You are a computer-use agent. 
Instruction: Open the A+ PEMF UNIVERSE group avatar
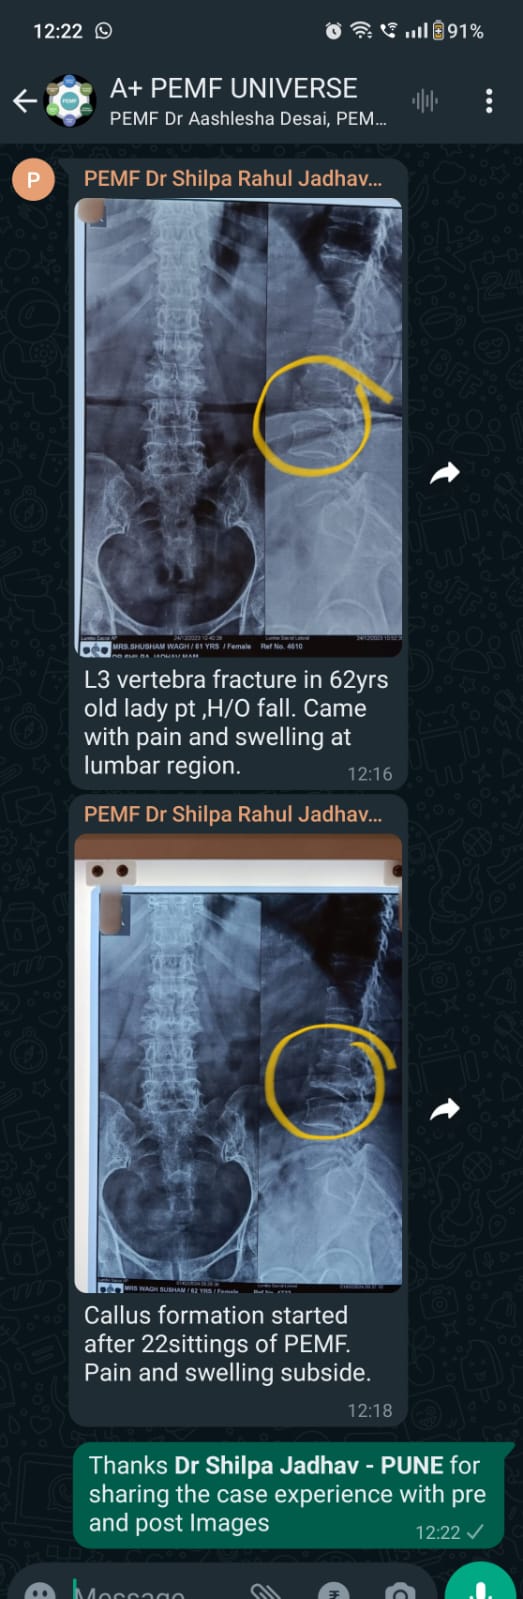[x=70, y=101]
